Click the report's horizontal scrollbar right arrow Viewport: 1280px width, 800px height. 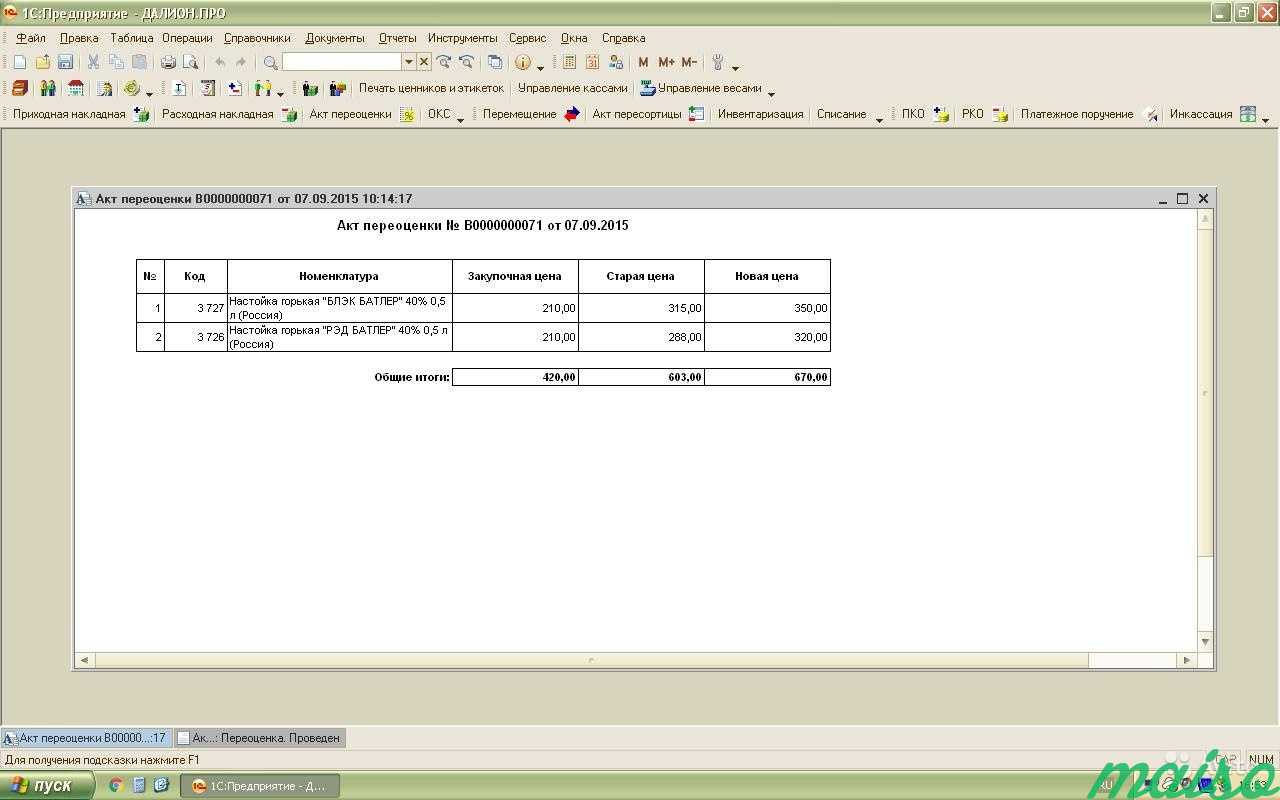1187,660
